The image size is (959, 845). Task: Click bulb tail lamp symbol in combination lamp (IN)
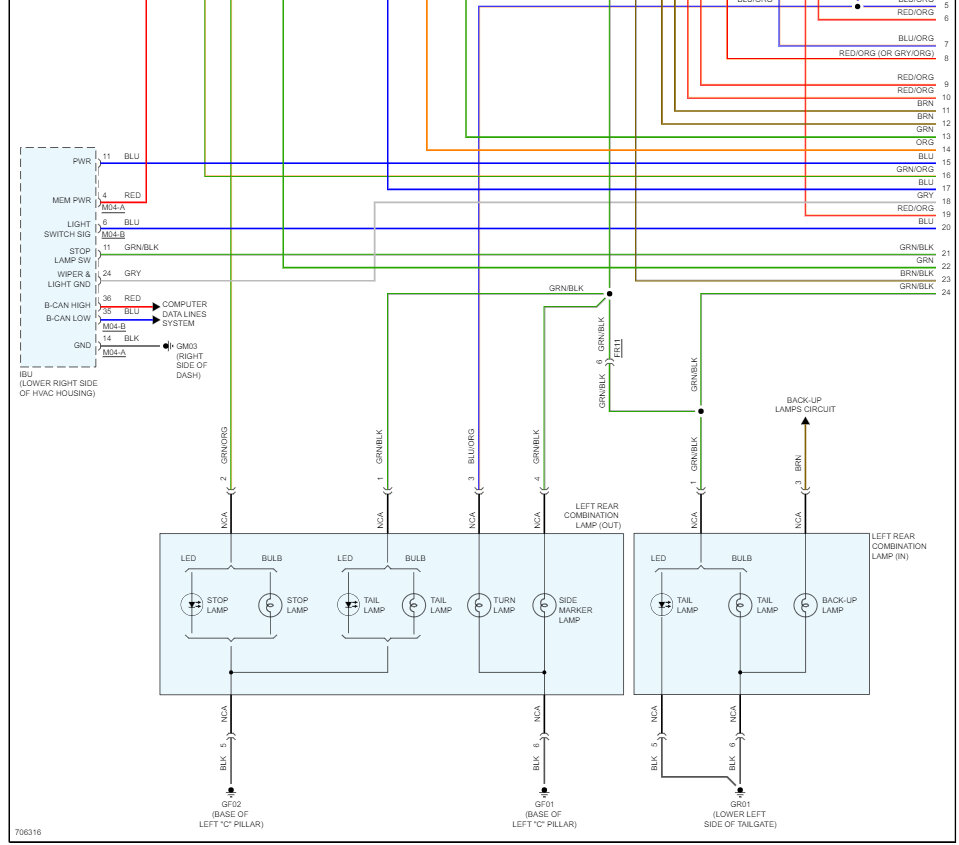click(x=740, y=605)
